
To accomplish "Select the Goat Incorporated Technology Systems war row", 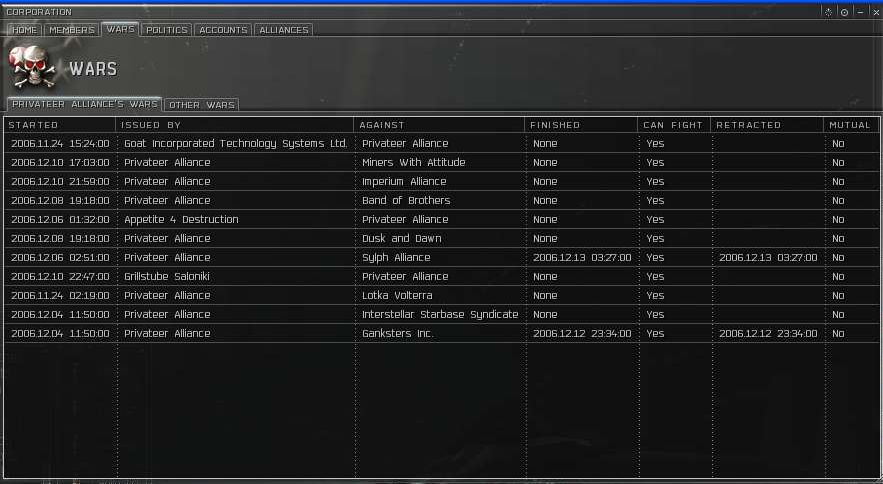I will 235,143.
